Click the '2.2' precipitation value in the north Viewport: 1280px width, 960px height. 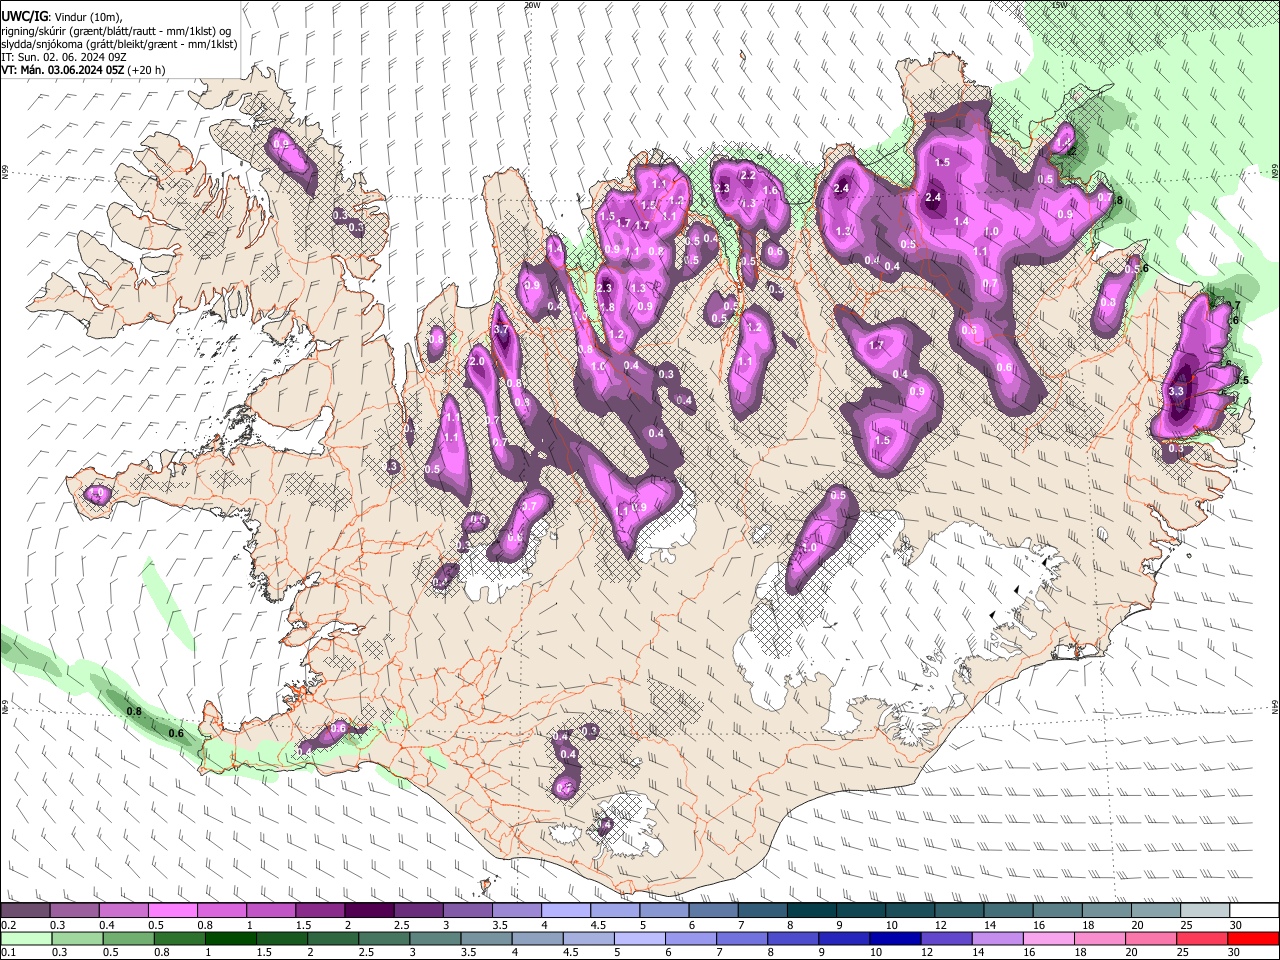[x=747, y=175]
